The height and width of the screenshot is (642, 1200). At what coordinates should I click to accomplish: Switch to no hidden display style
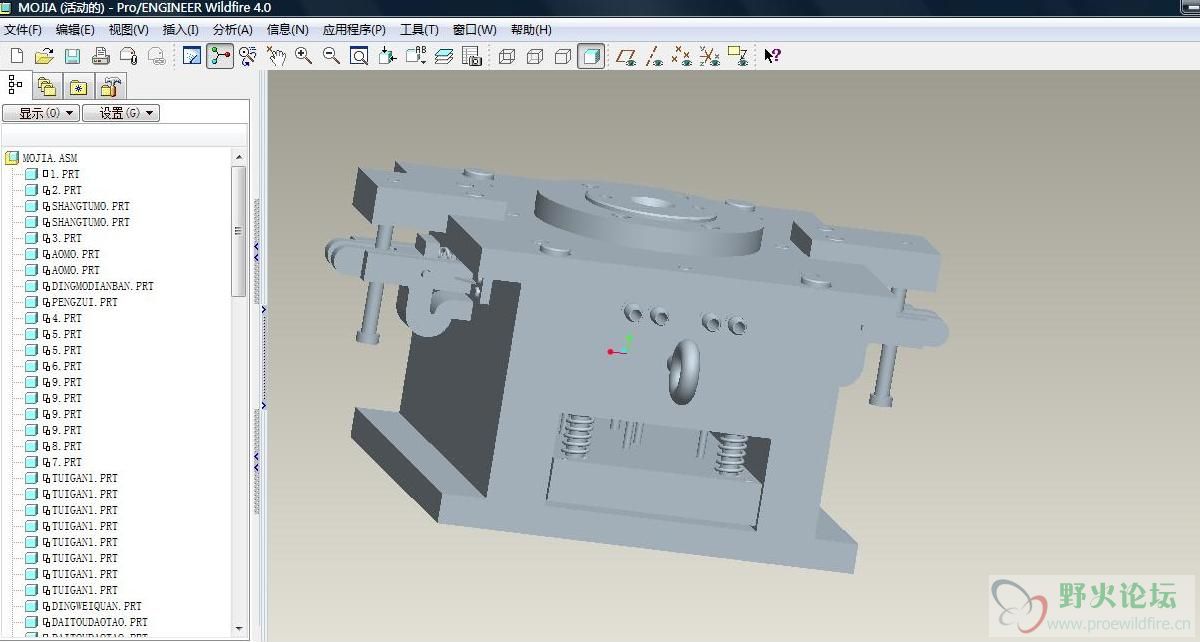[563, 56]
